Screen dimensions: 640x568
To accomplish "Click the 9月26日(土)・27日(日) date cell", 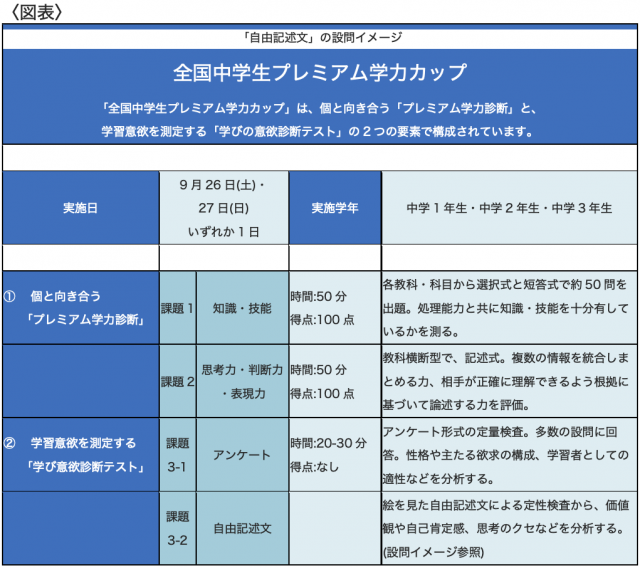I will pyautogui.click(x=223, y=208).
